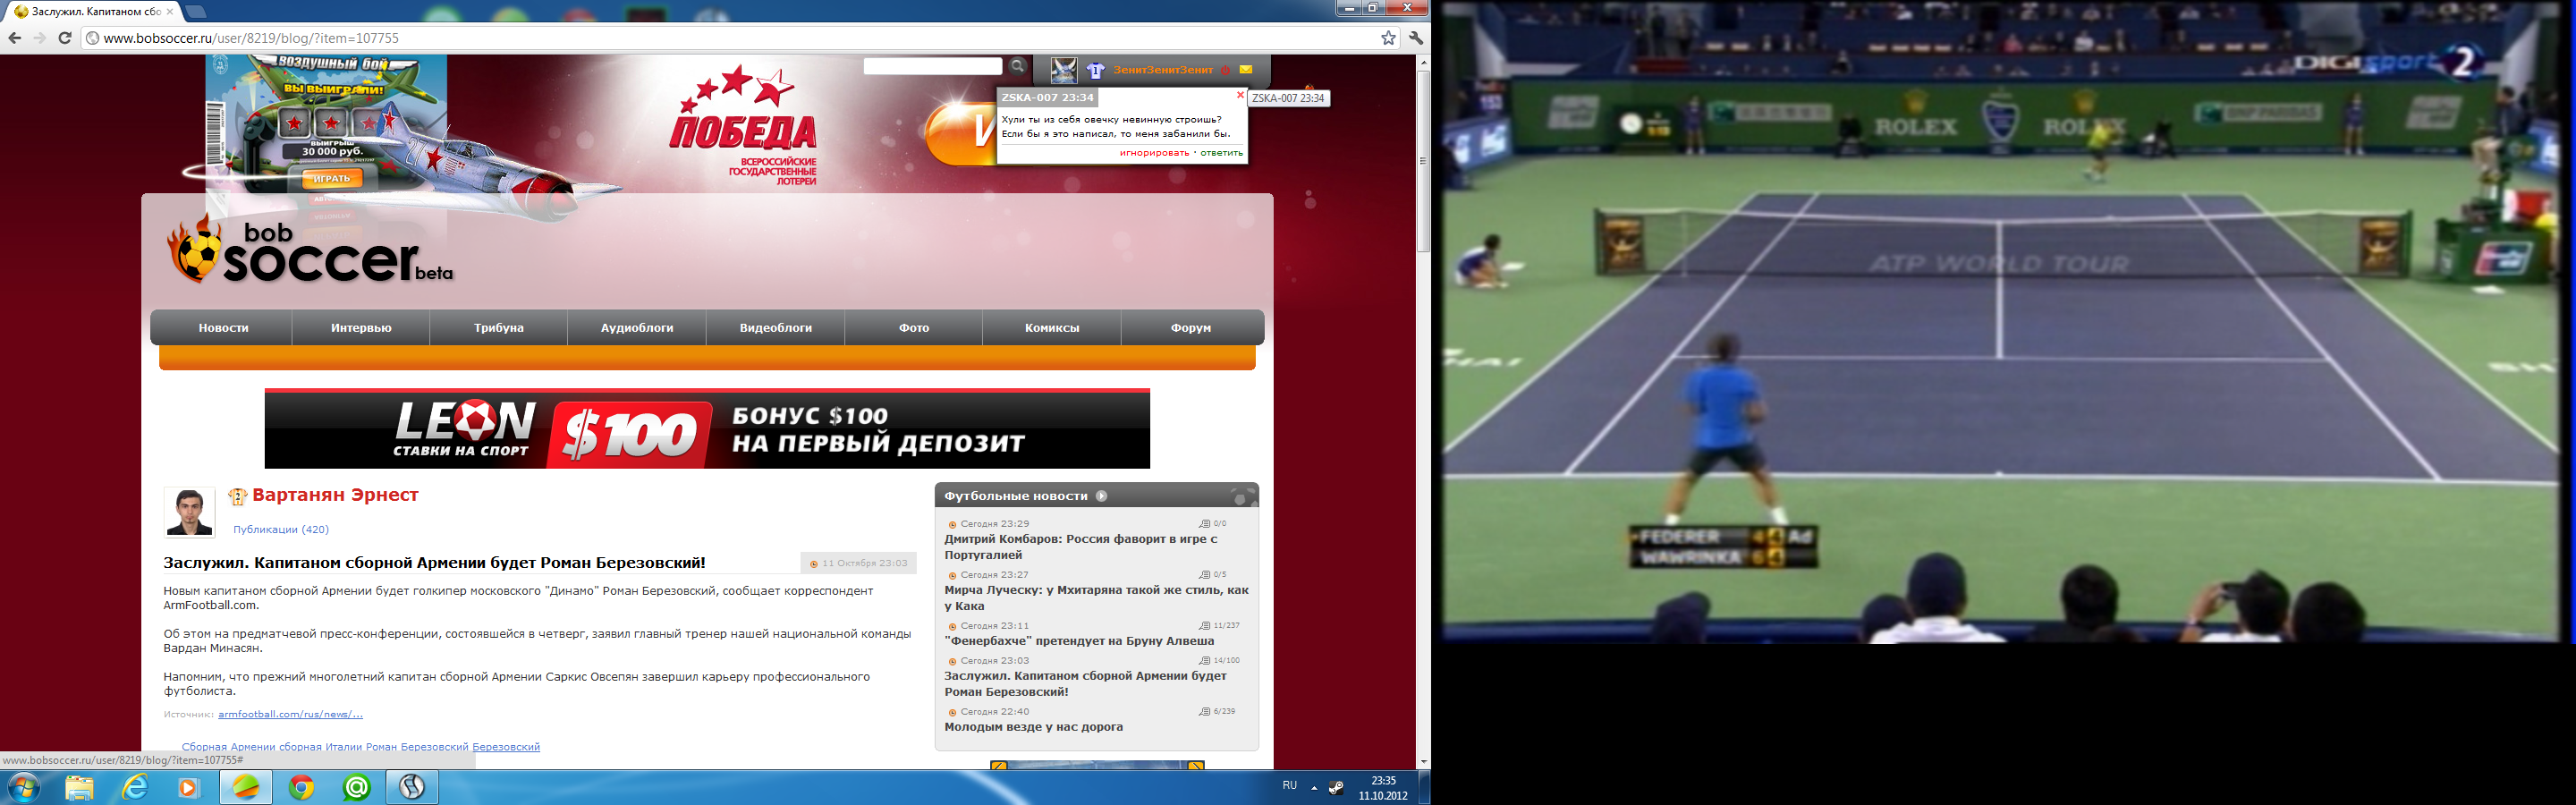Screen dimensions: 2576x805
Task: Open news 'Фенербахче претендует на Бруну Алвеша'
Action: 1079,641
